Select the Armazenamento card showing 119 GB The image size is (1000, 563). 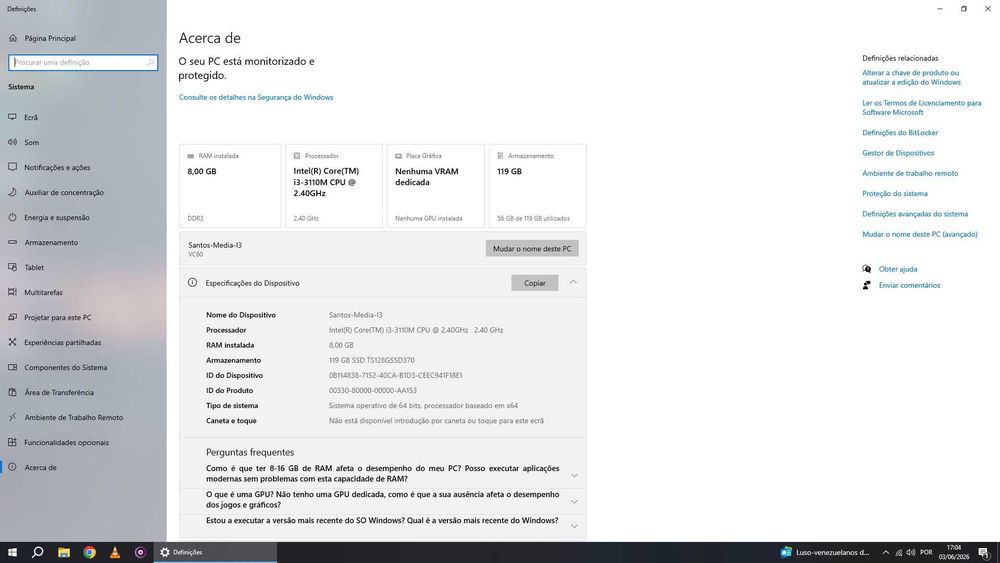(x=538, y=186)
